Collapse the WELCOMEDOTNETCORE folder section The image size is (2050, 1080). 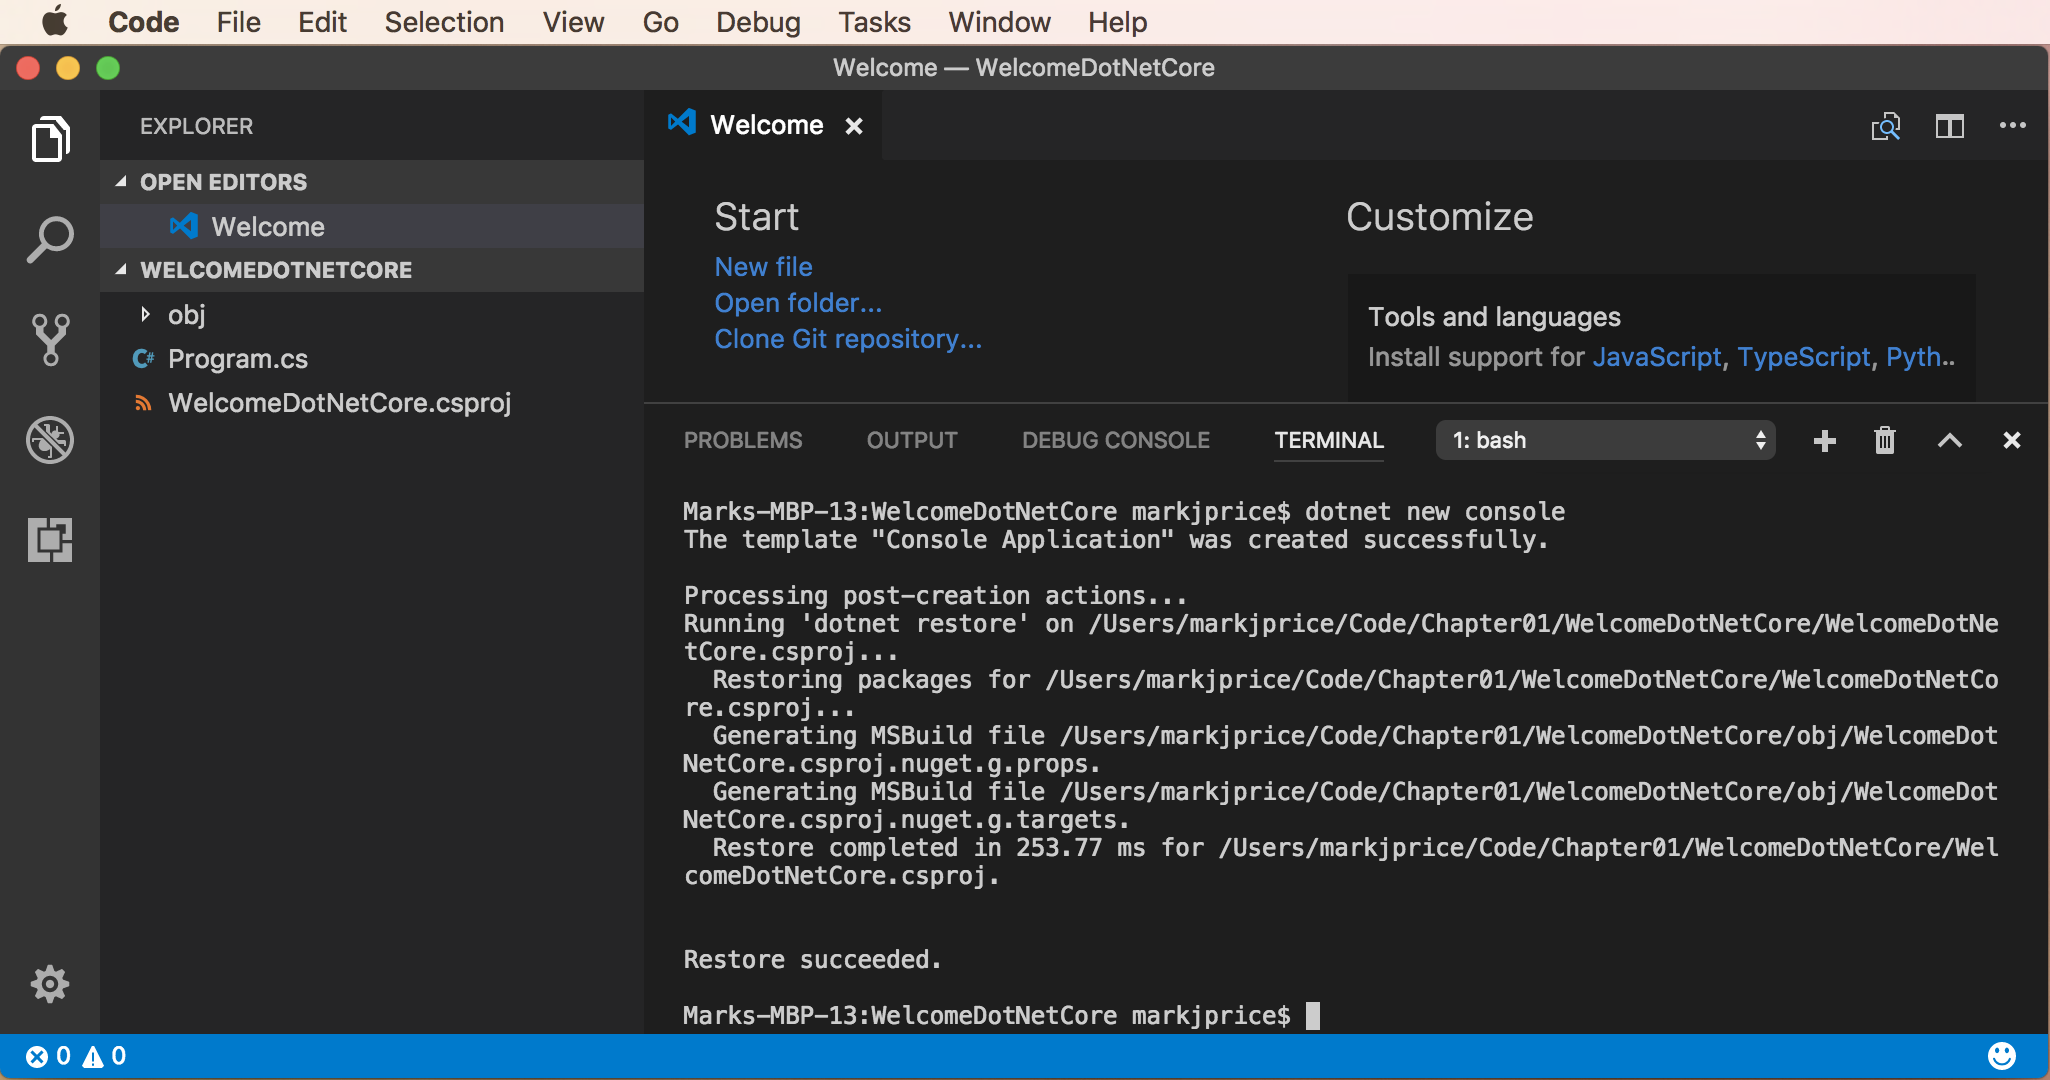point(121,270)
